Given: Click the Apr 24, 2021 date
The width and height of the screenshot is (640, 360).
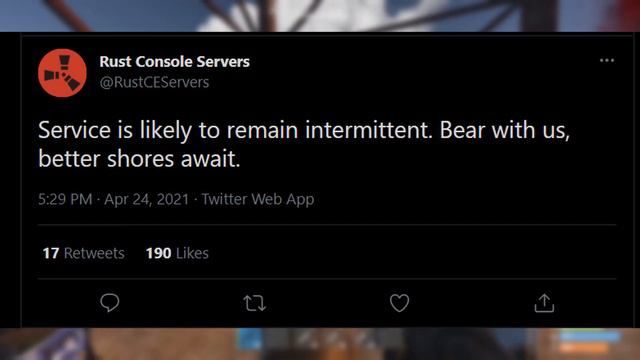Looking at the screenshot, I should tap(147, 199).
